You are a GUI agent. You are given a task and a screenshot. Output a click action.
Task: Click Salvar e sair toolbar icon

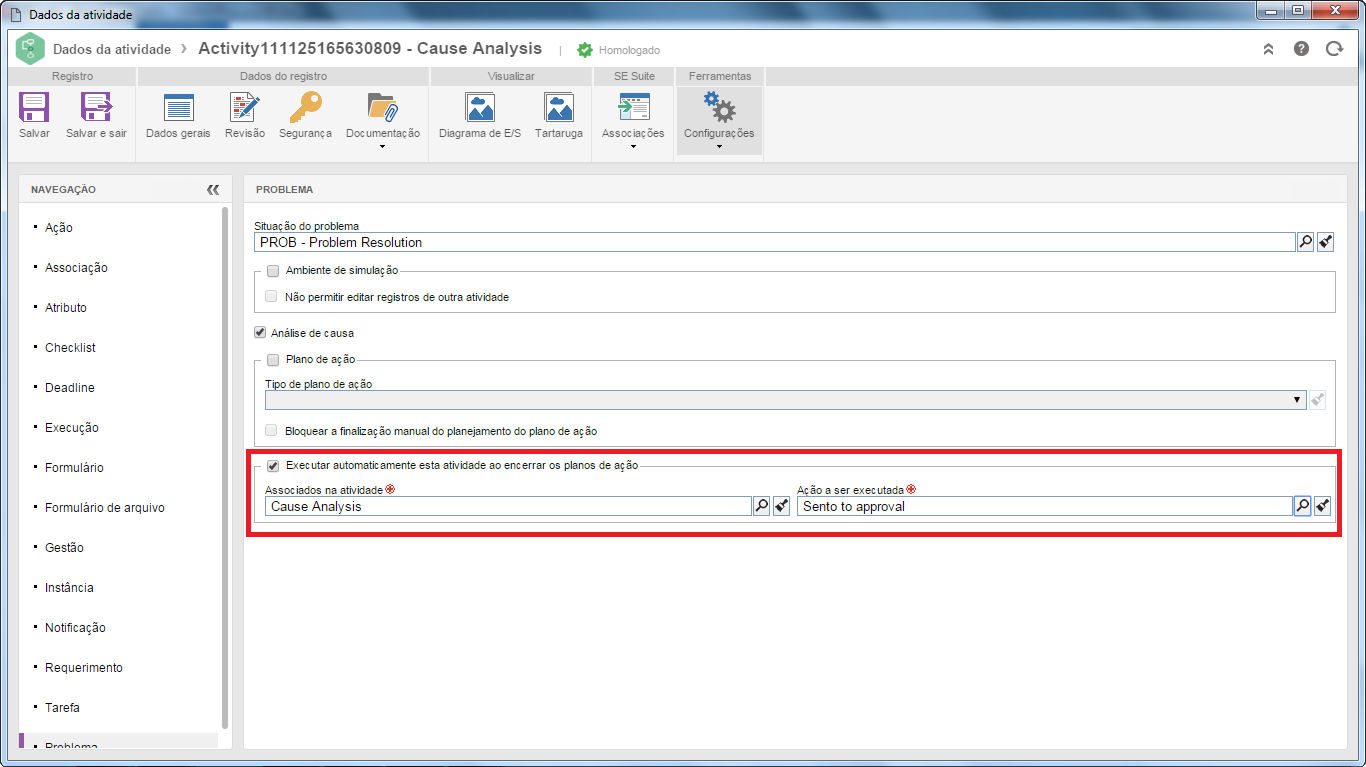[x=96, y=107]
